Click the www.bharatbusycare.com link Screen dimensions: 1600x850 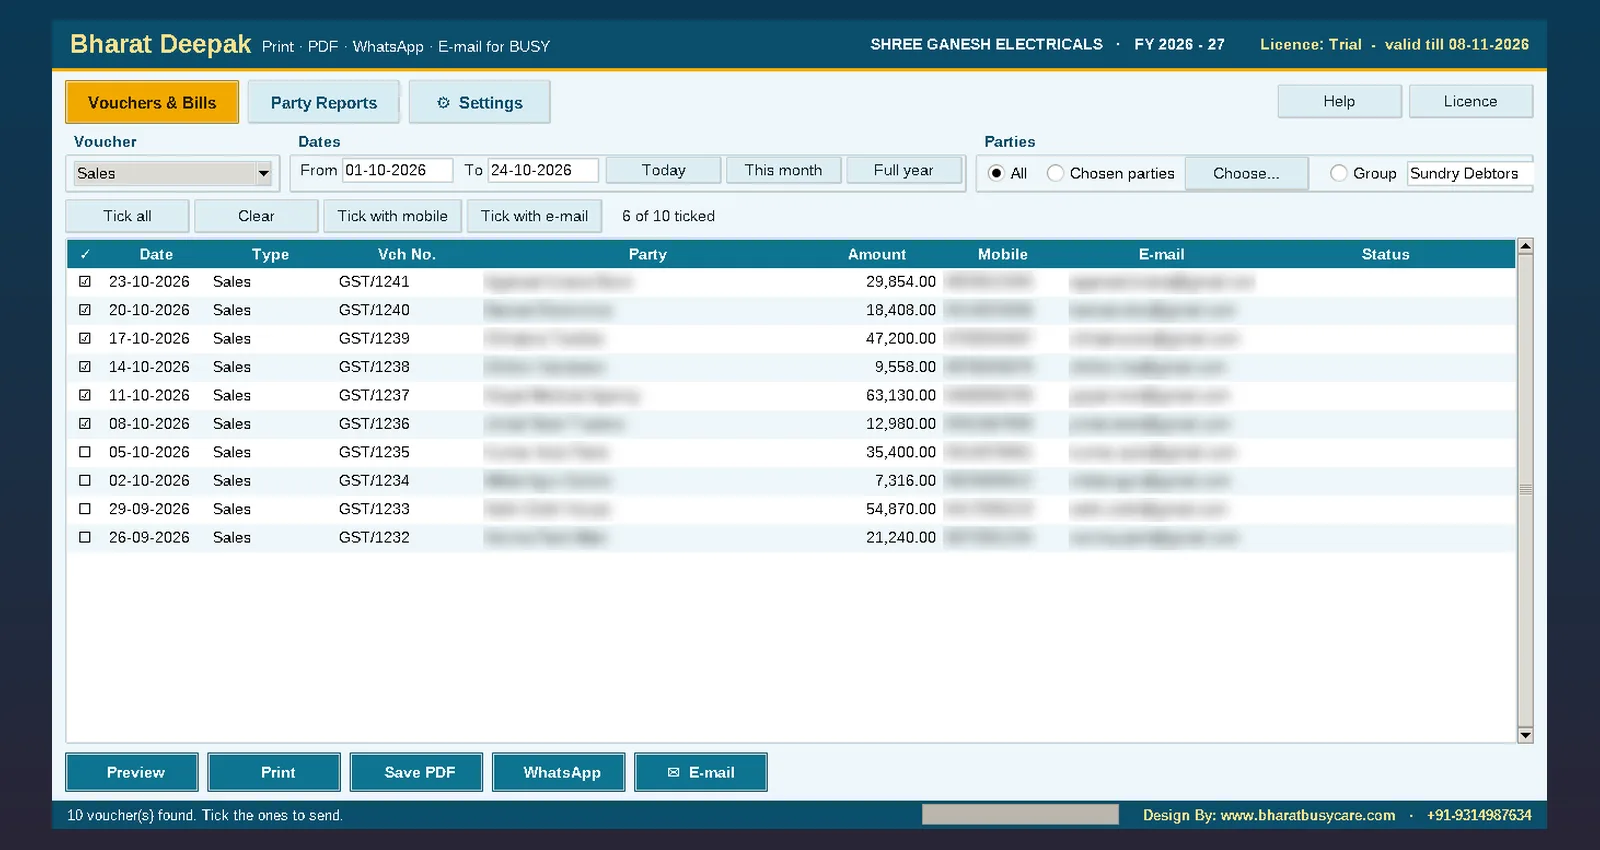(x=1308, y=815)
